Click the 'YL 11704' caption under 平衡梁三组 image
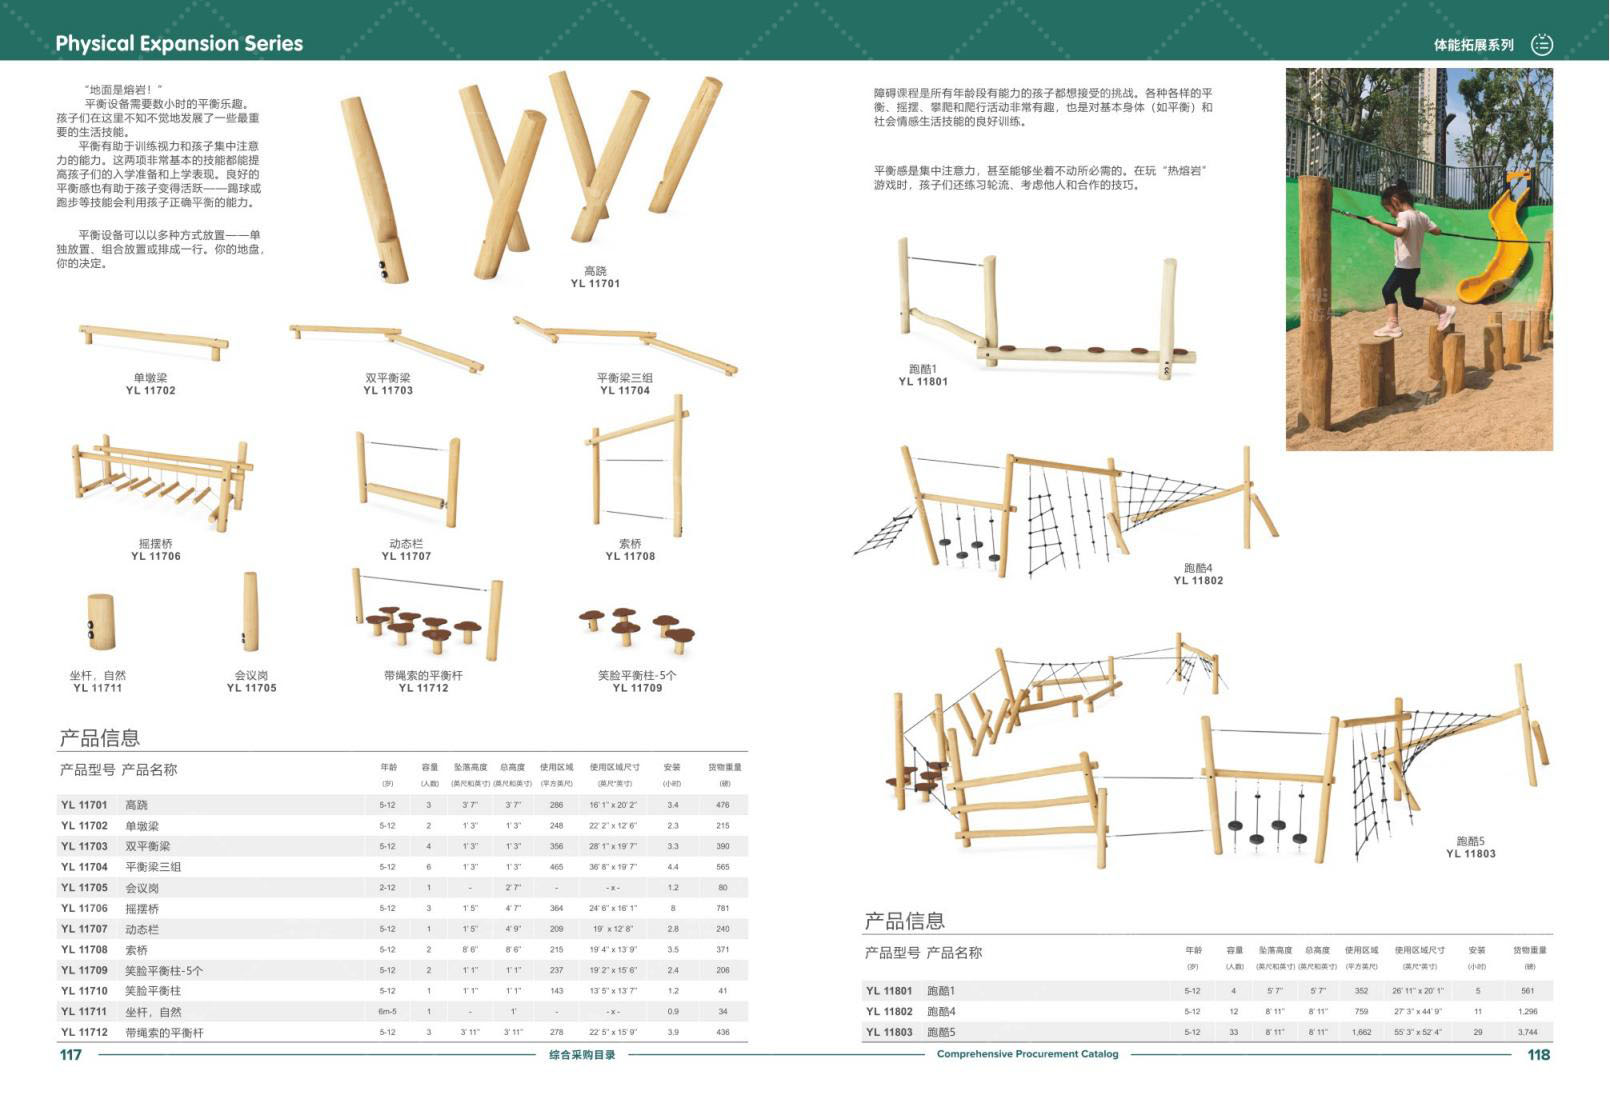 (625, 391)
